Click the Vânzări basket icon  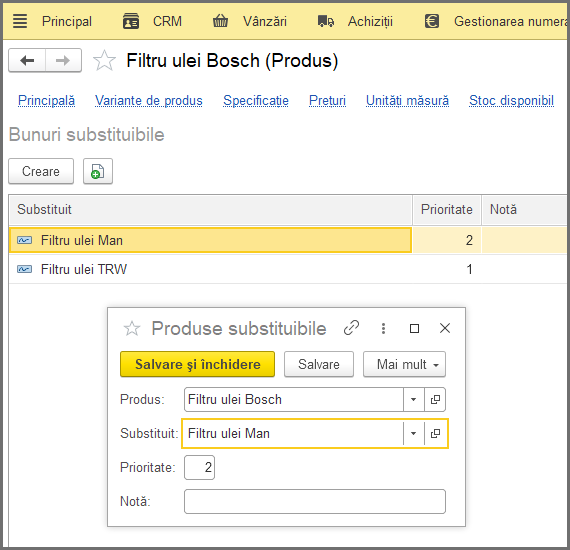coord(220,21)
